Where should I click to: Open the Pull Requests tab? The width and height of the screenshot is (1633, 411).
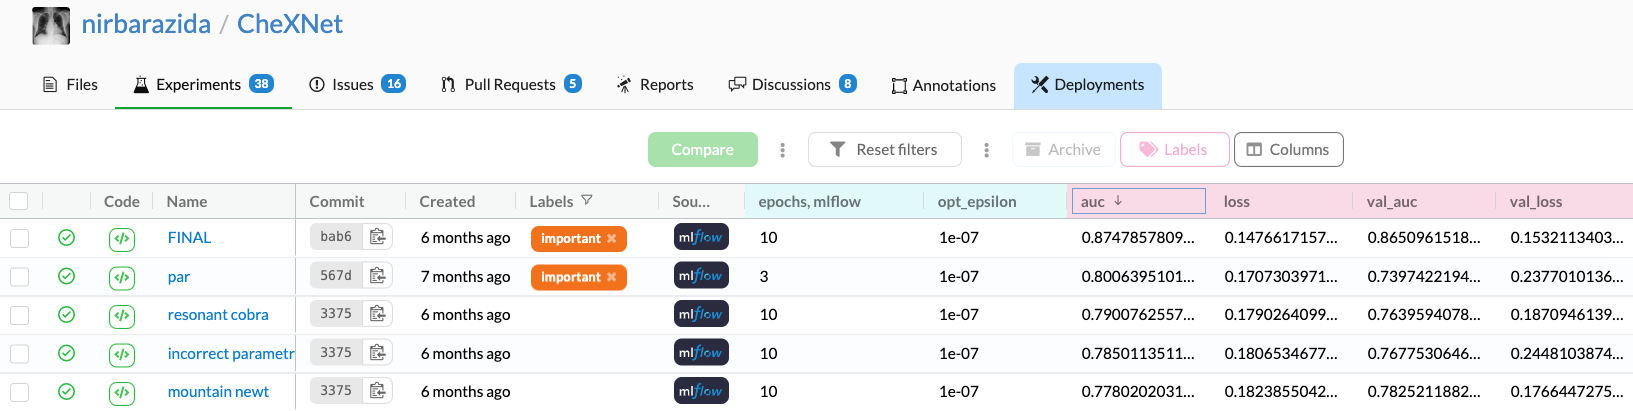tap(510, 85)
